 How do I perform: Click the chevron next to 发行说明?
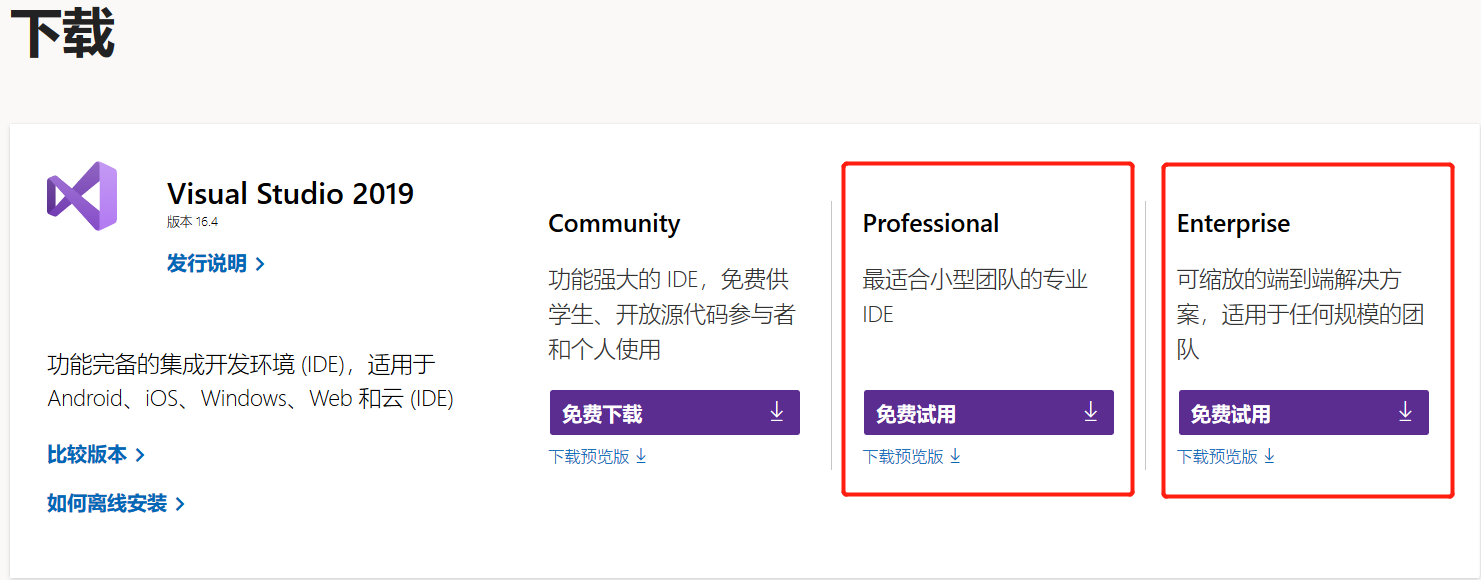click(x=260, y=265)
